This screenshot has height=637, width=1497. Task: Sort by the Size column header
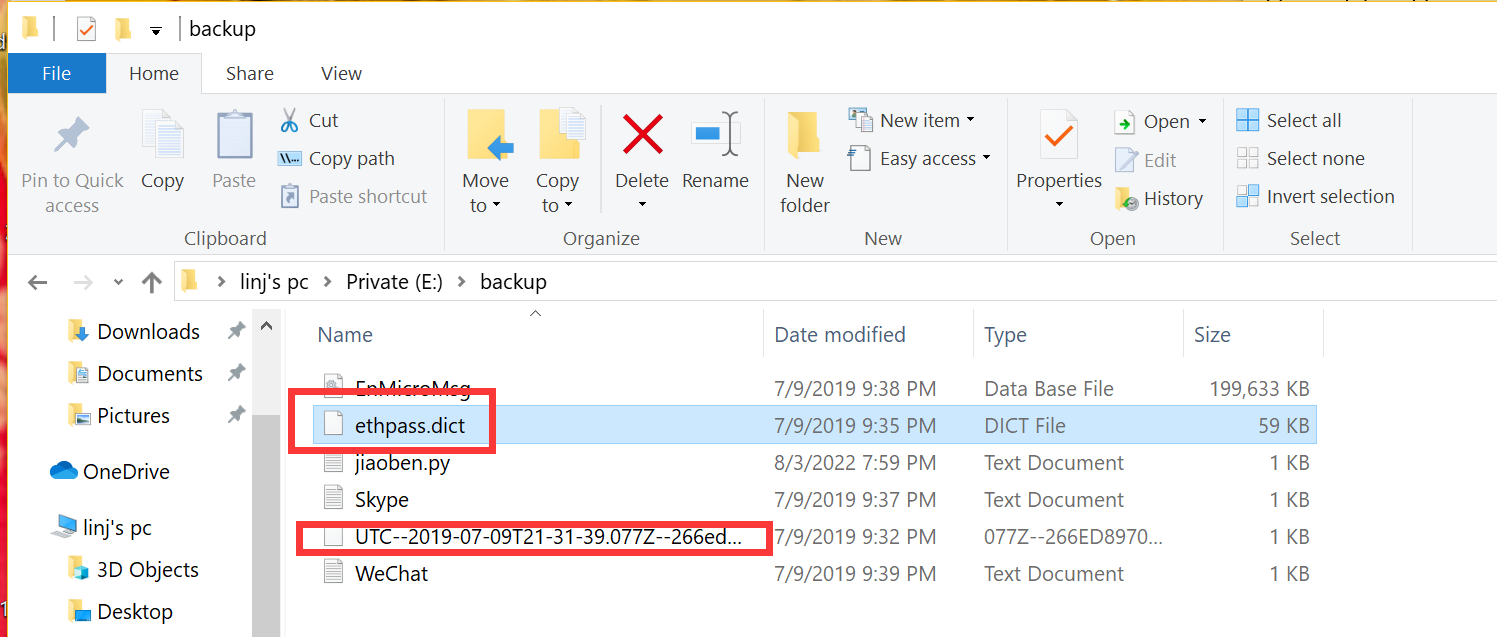1212,335
